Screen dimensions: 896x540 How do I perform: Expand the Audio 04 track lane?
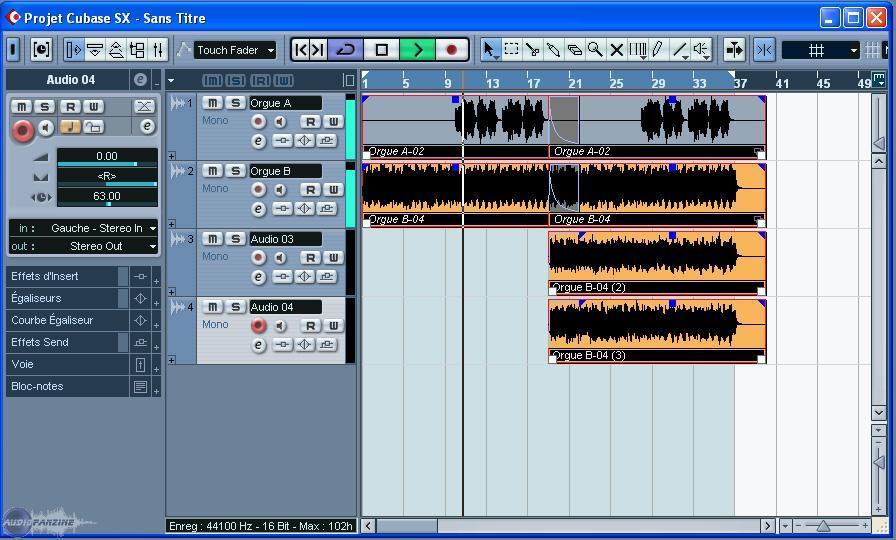[171, 360]
